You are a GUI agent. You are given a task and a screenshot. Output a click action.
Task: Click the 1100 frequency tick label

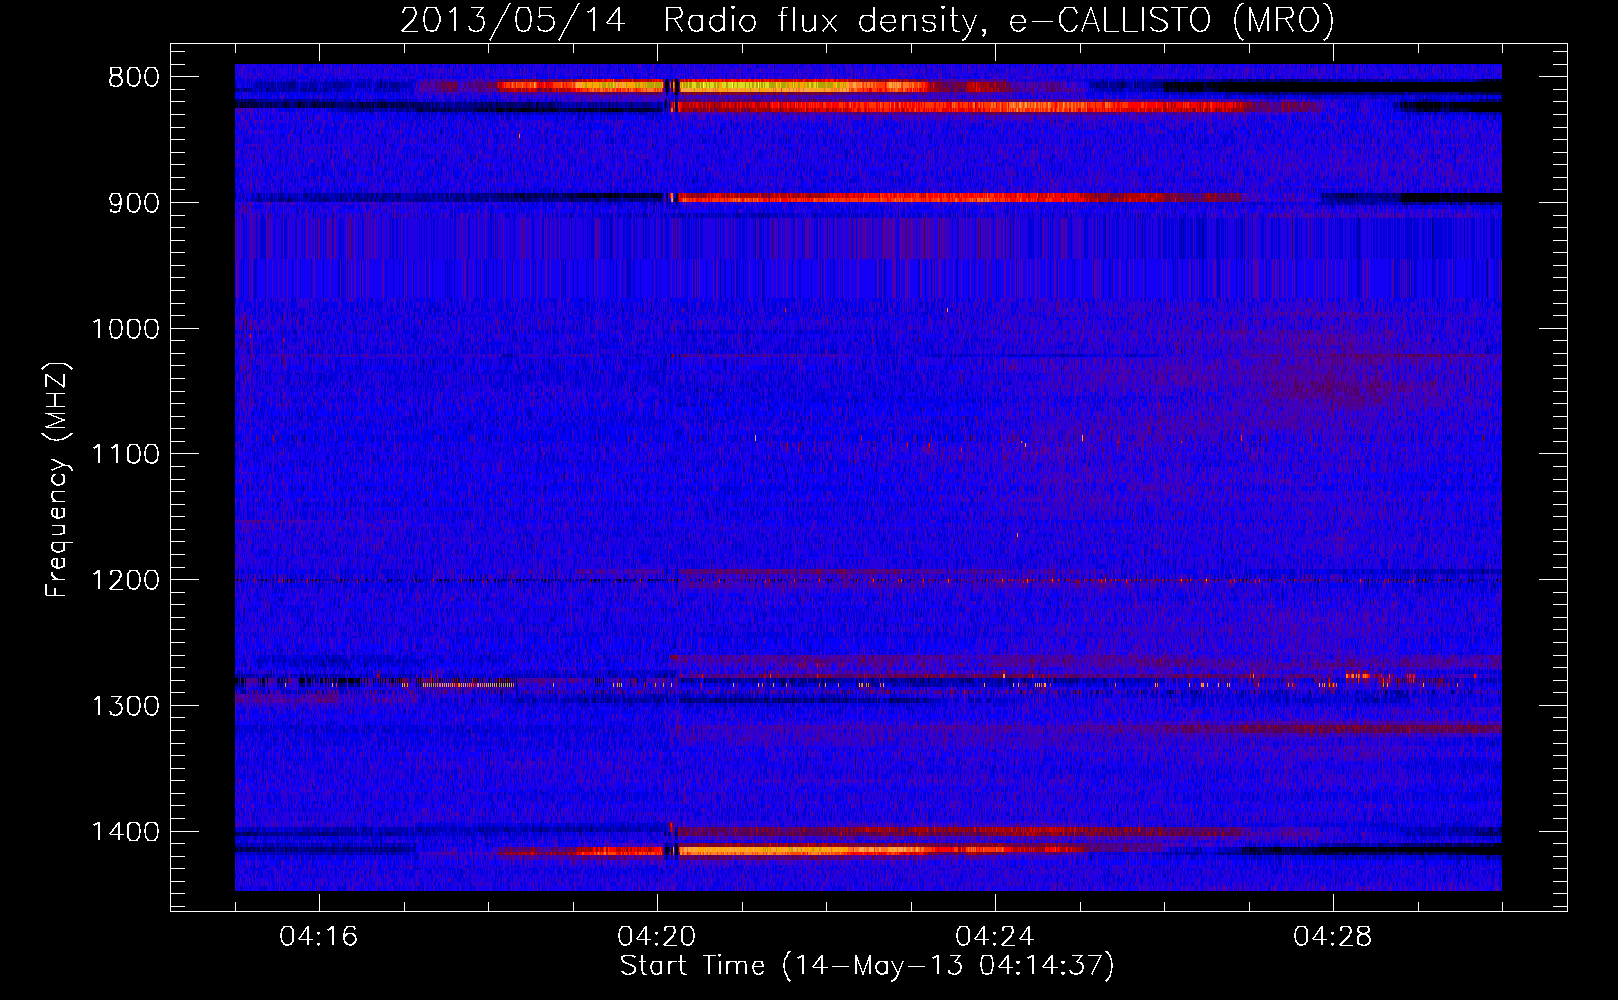125,455
